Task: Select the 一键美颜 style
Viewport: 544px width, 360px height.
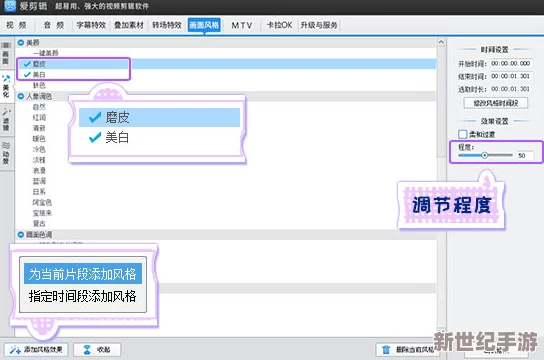Action: (x=45, y=53)
